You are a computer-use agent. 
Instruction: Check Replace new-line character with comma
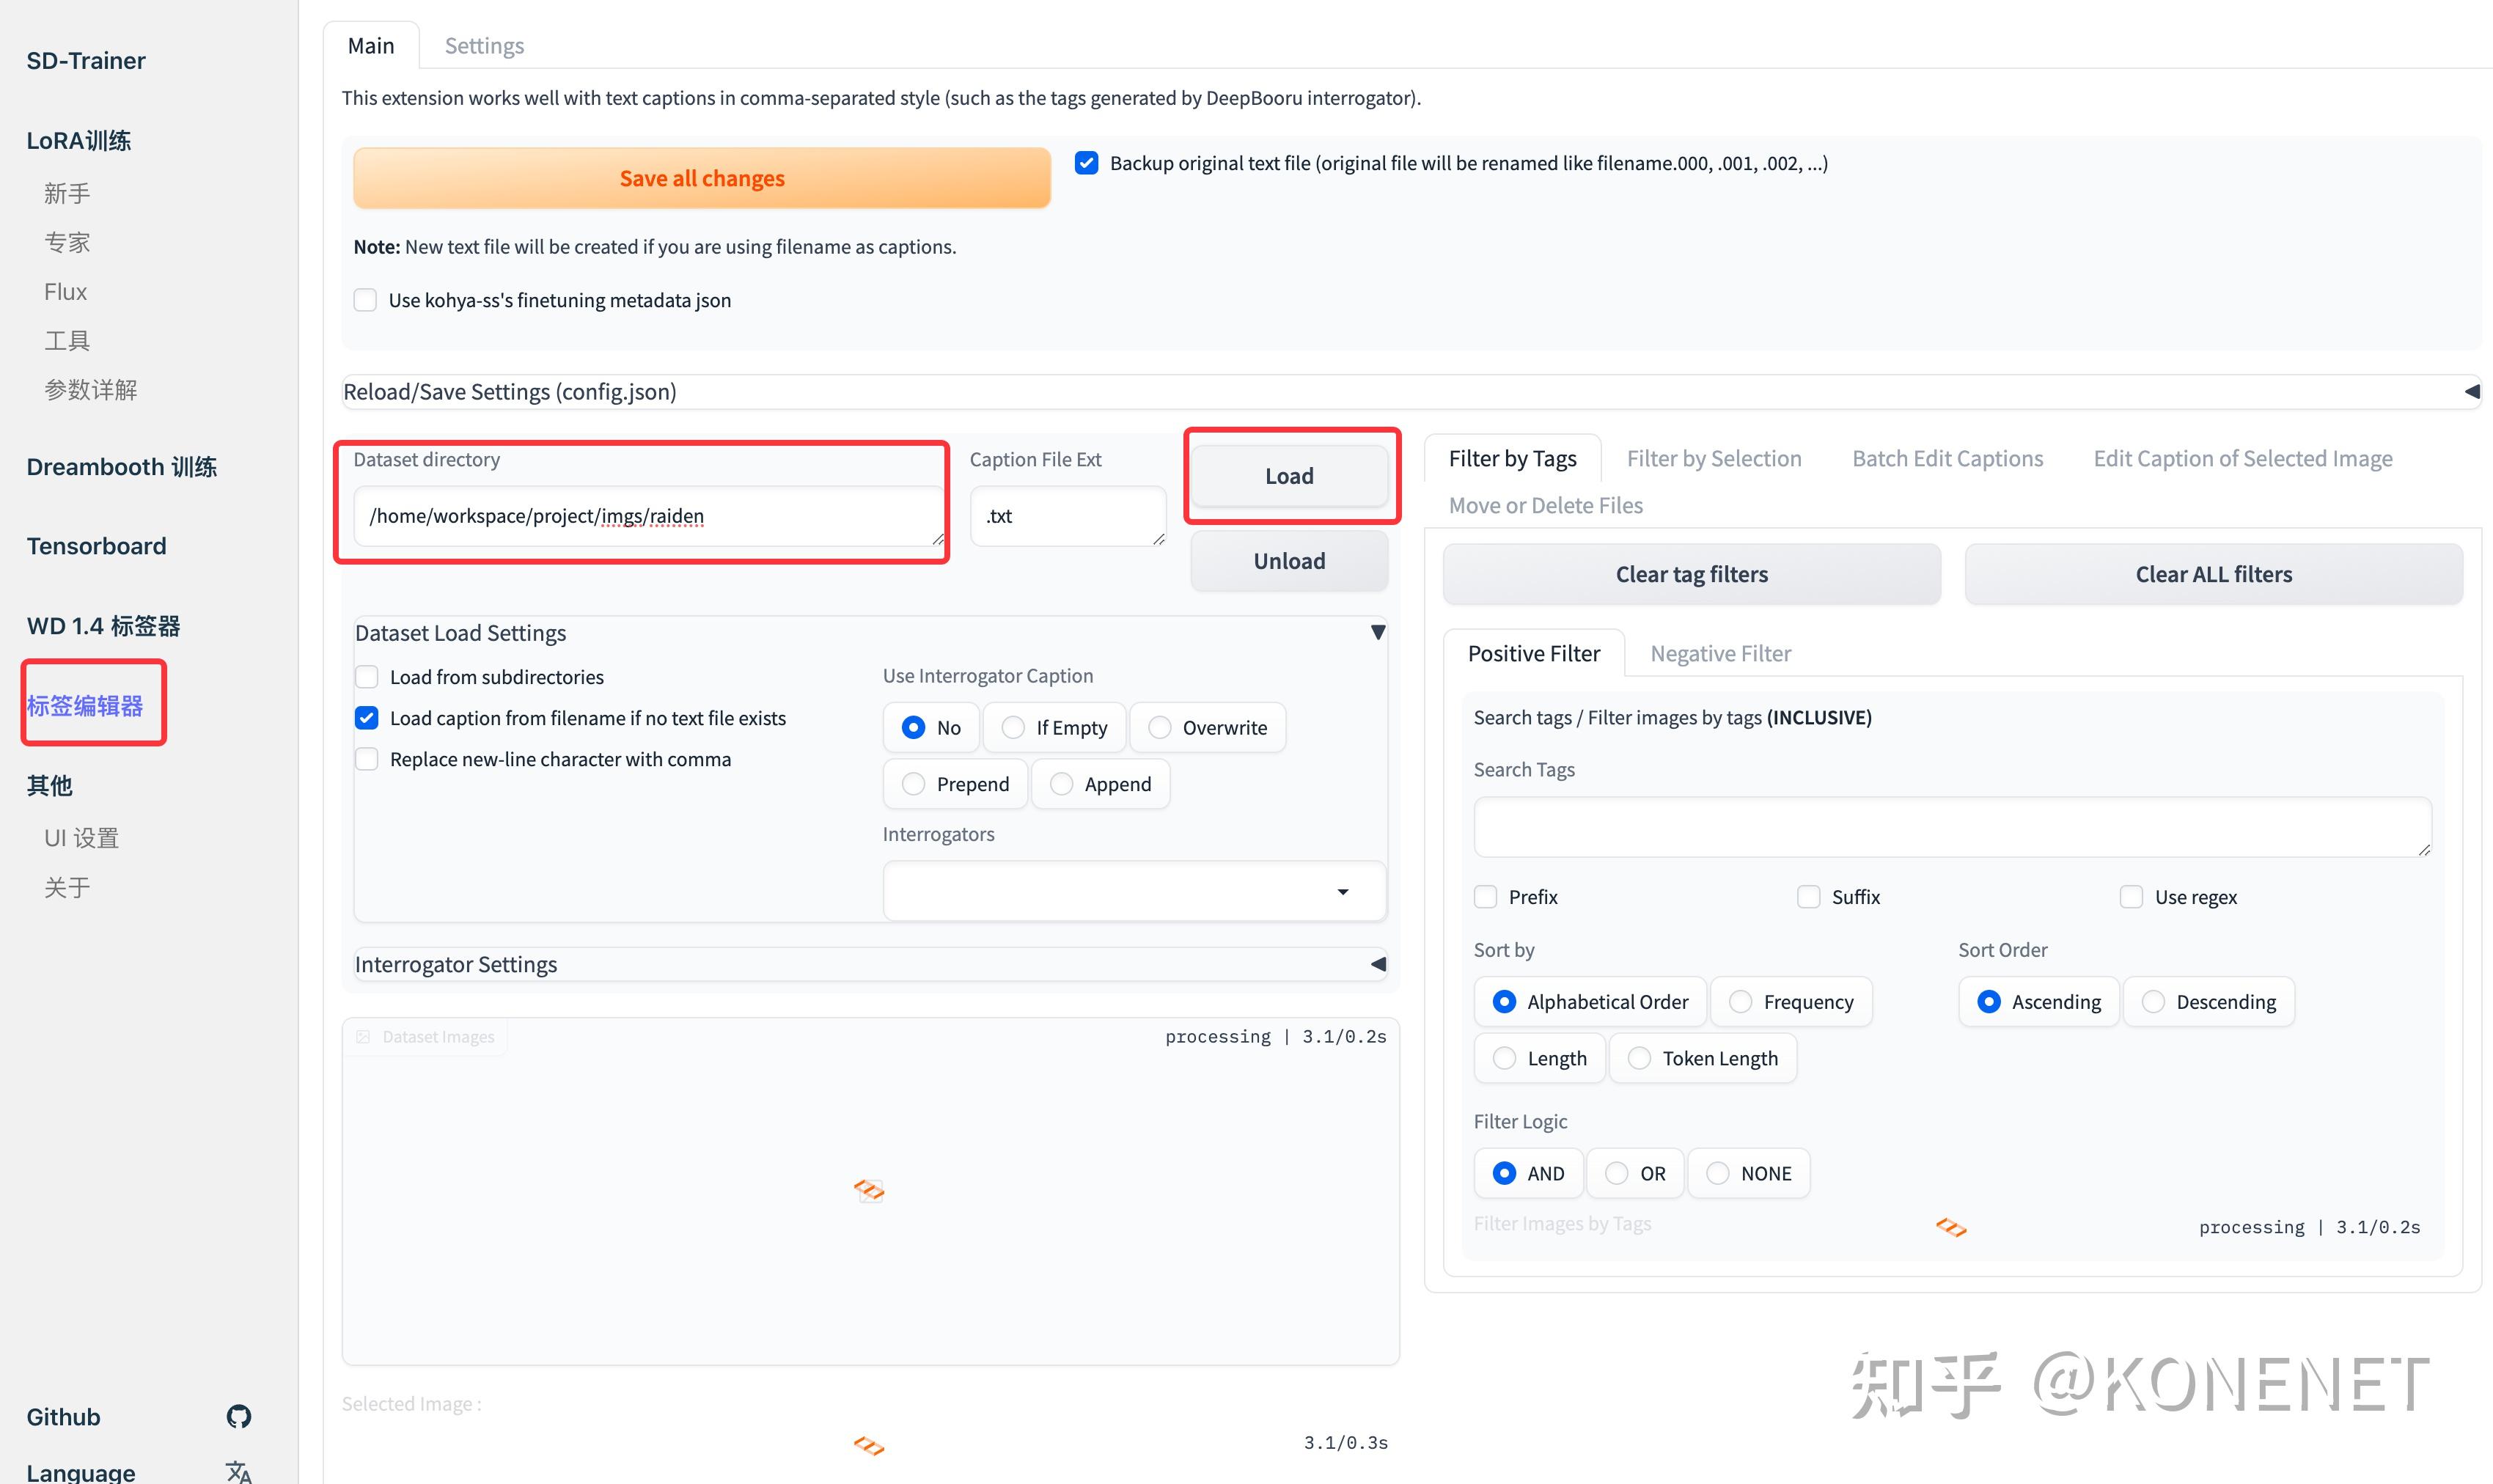point(366,759)
